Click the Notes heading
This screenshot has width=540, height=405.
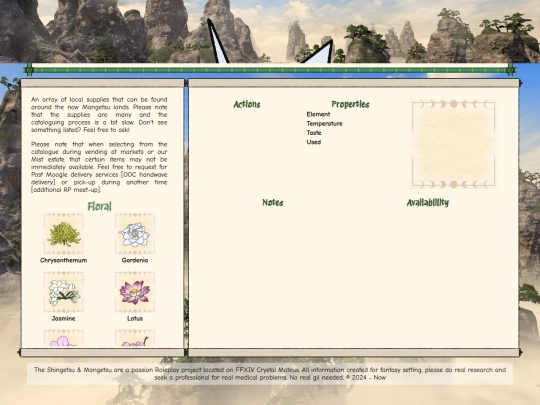pos(273,202)
